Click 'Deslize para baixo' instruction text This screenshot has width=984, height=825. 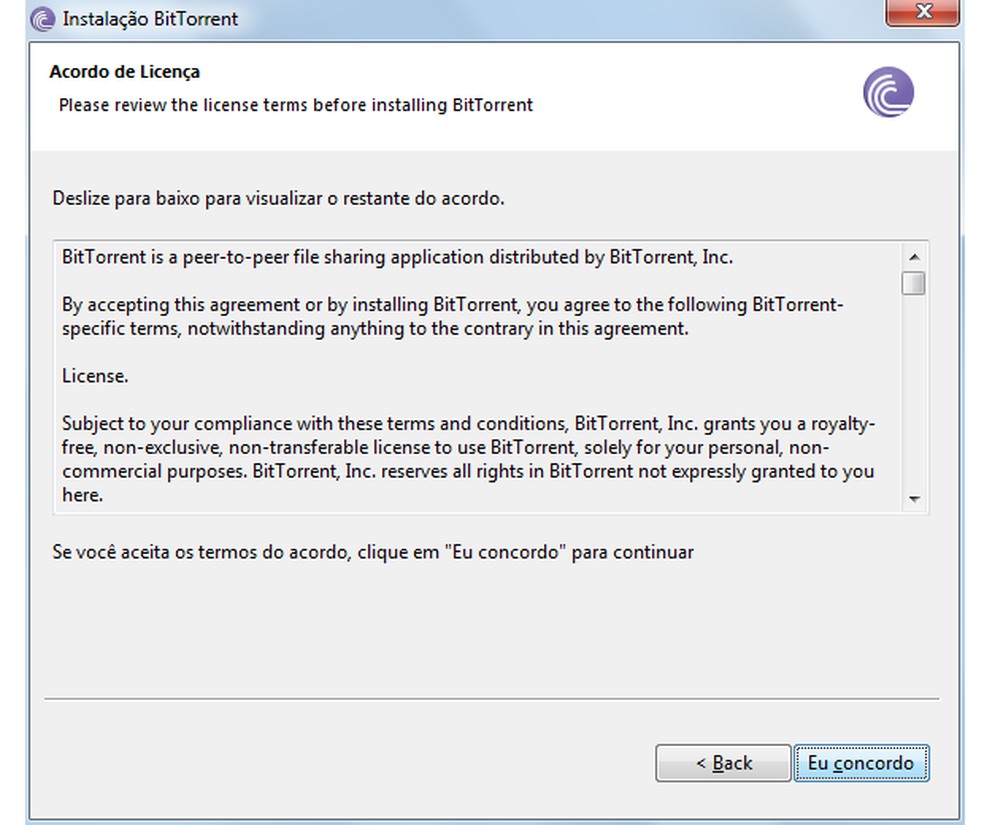click(x=278, y=198)
